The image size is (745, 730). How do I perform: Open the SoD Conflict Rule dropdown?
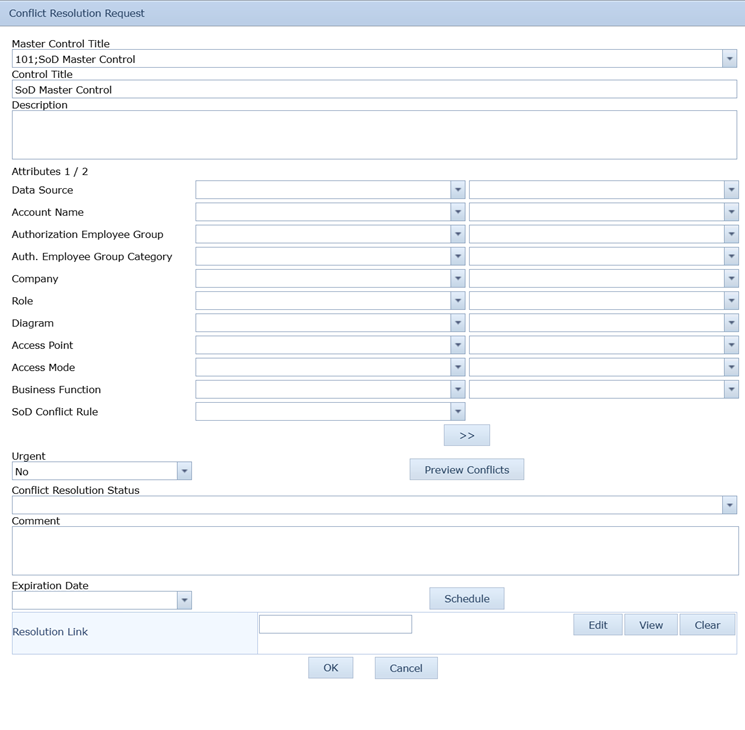pos(457,412)
